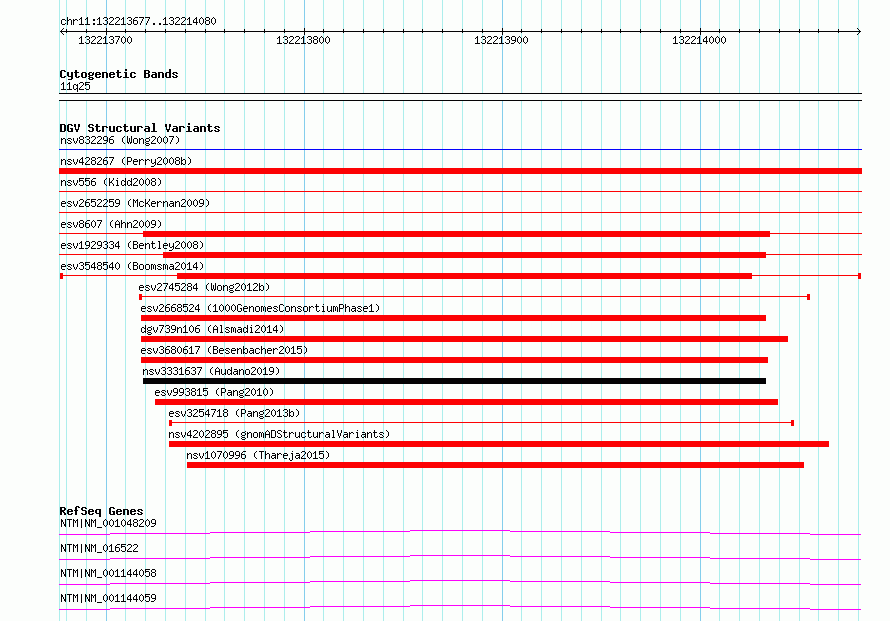Click the right arrow of the ruler
The image size is (890, 621).
click(x=859, y=31)
